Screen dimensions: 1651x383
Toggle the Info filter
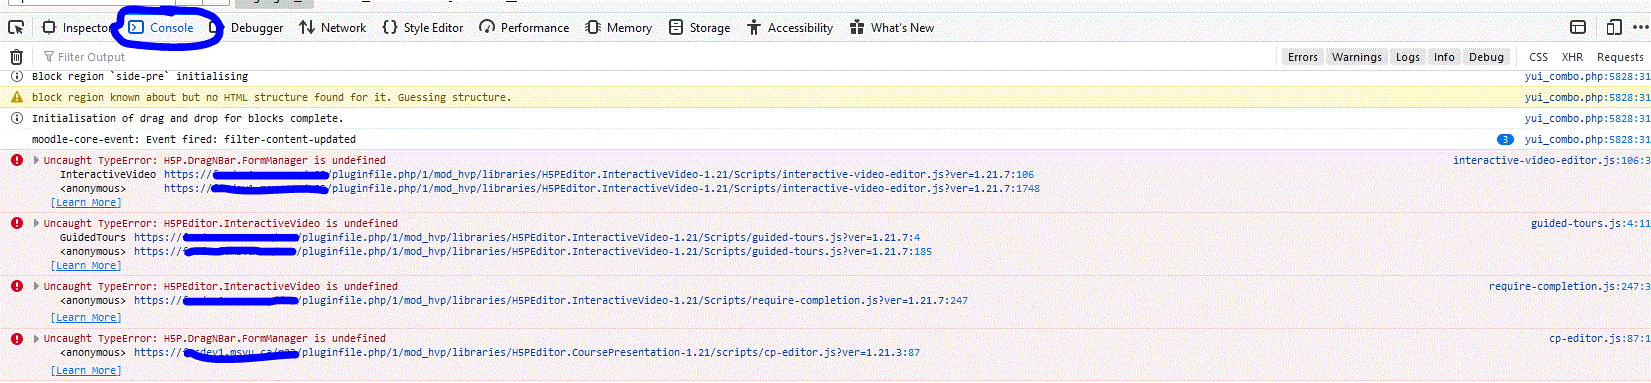point(1444,57)
